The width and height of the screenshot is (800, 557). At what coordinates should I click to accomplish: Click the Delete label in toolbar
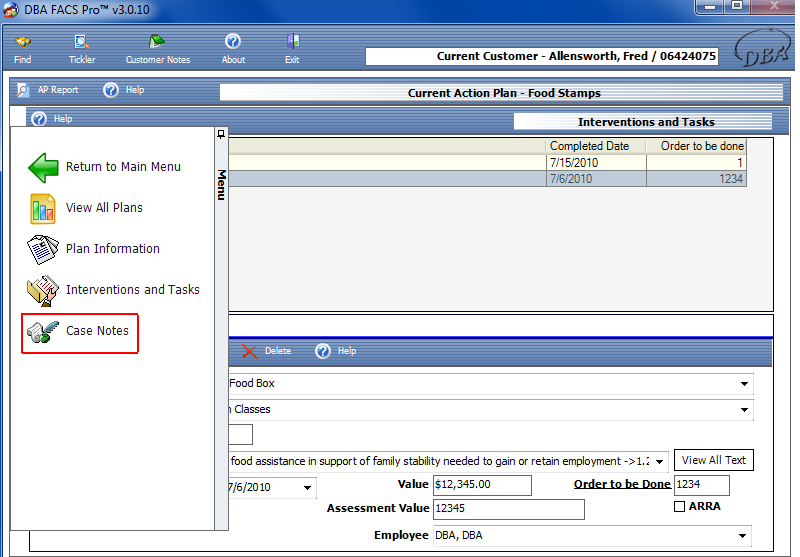[x=278, y=351]
